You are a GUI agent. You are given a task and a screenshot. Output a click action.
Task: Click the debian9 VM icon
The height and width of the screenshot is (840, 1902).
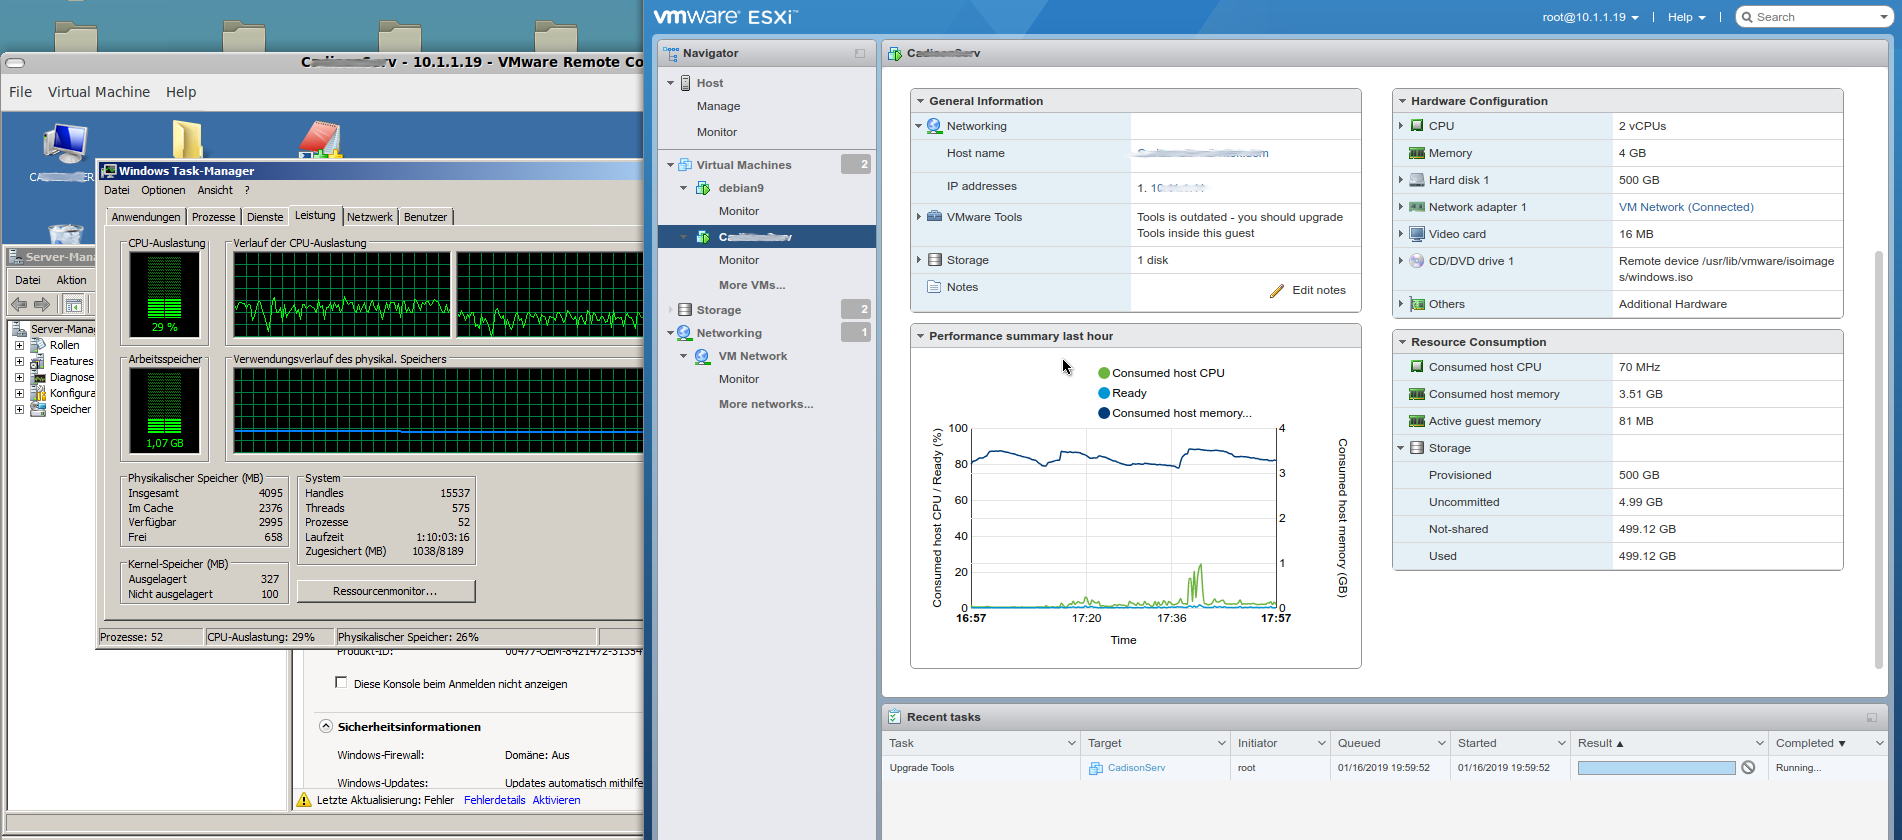click(703, 188)
